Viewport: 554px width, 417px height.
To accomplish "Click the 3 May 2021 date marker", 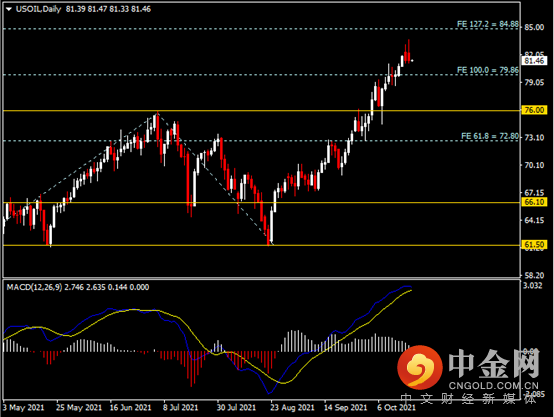I will [23, 407].
